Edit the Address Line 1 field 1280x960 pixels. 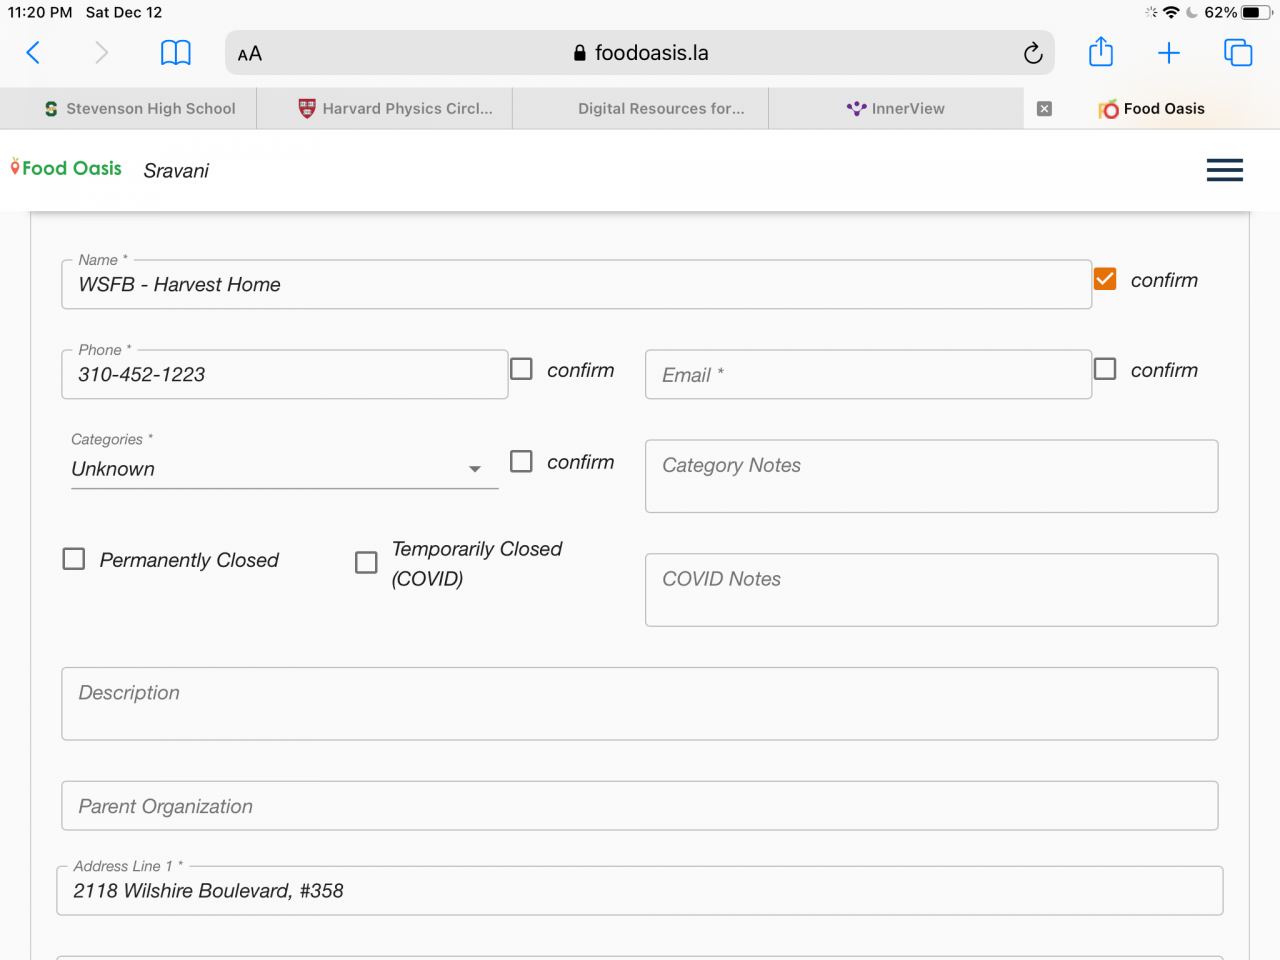pyautogui.click(x=640, y=891)
